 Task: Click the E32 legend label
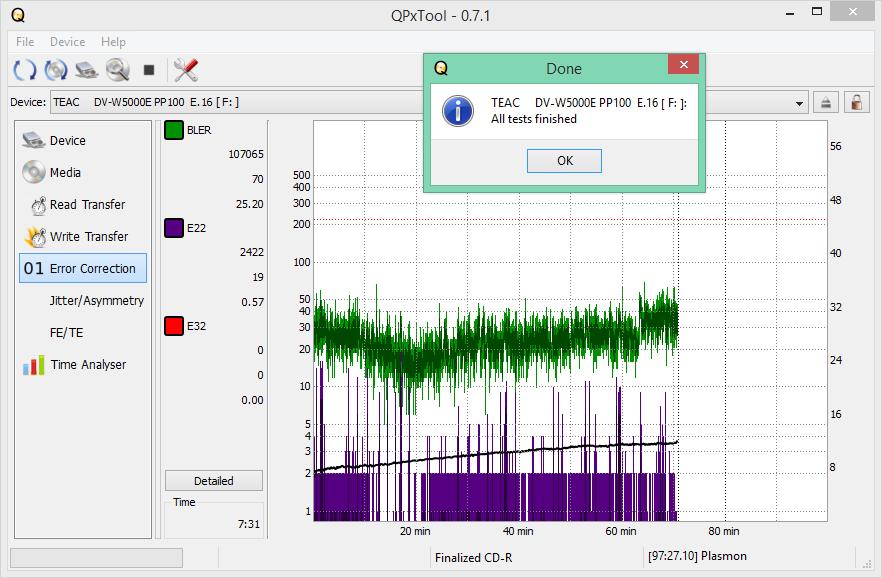click(196, 326)
